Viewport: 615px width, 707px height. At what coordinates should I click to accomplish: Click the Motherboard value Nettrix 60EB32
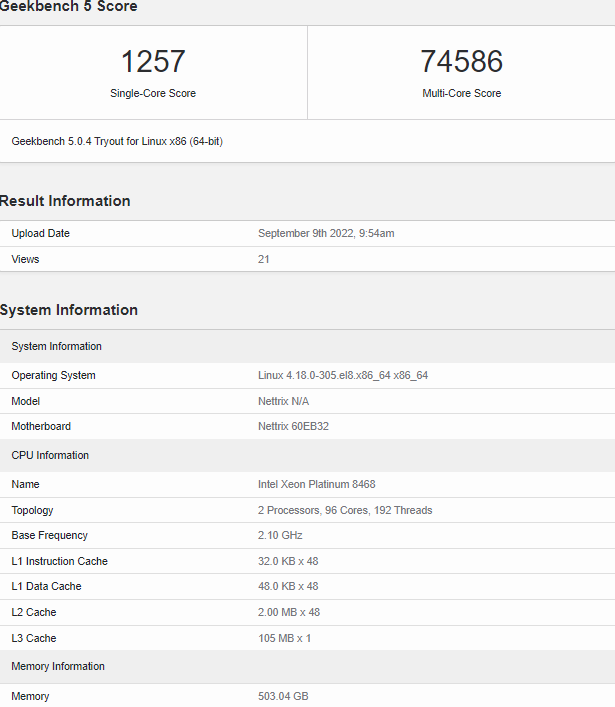[x=293, y=426]
